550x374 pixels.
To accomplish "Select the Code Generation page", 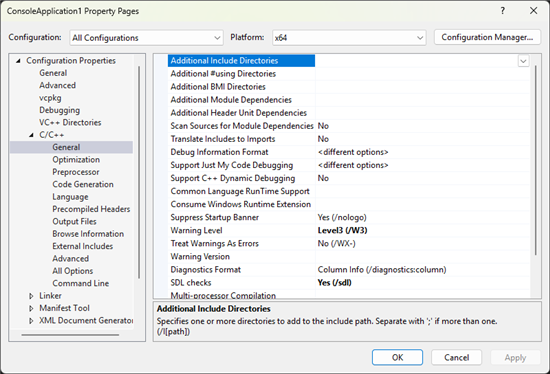I will tap(83, 184).
